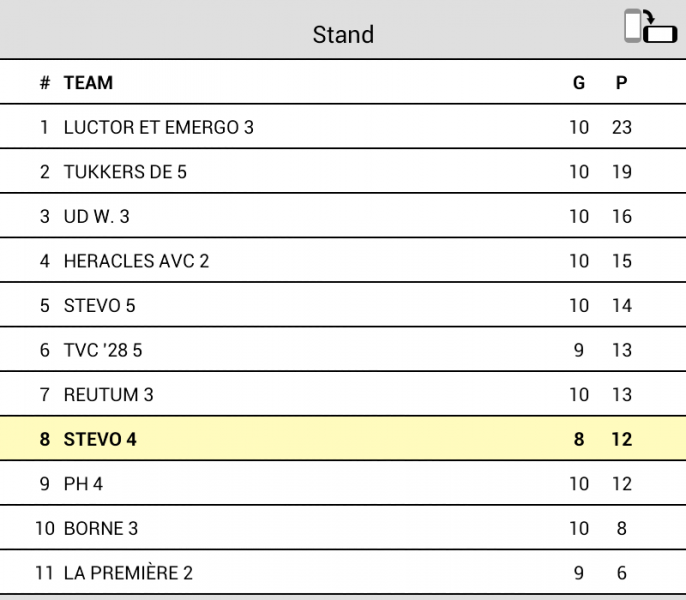Select the UD W. 3 team
The height and width of the screenshot is (600, 686).
[343, 216]
